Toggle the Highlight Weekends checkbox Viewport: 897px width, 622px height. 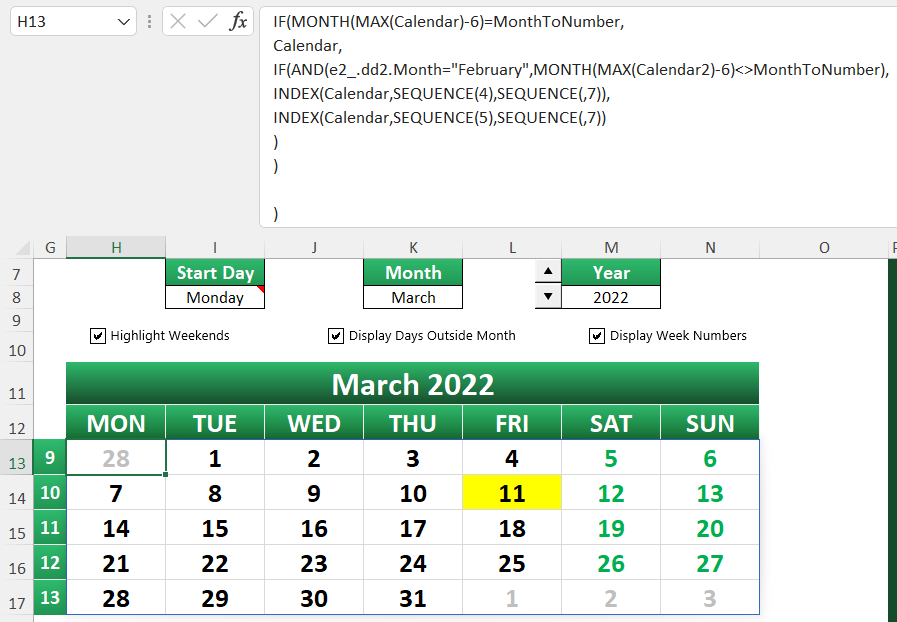pos(98,336)
